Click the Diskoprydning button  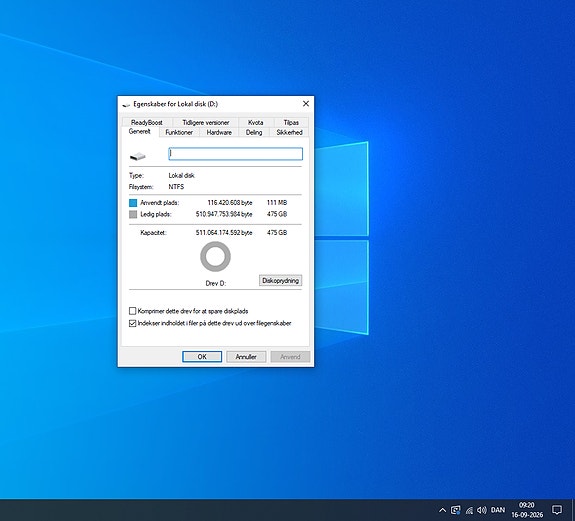[x=281, y=280]
